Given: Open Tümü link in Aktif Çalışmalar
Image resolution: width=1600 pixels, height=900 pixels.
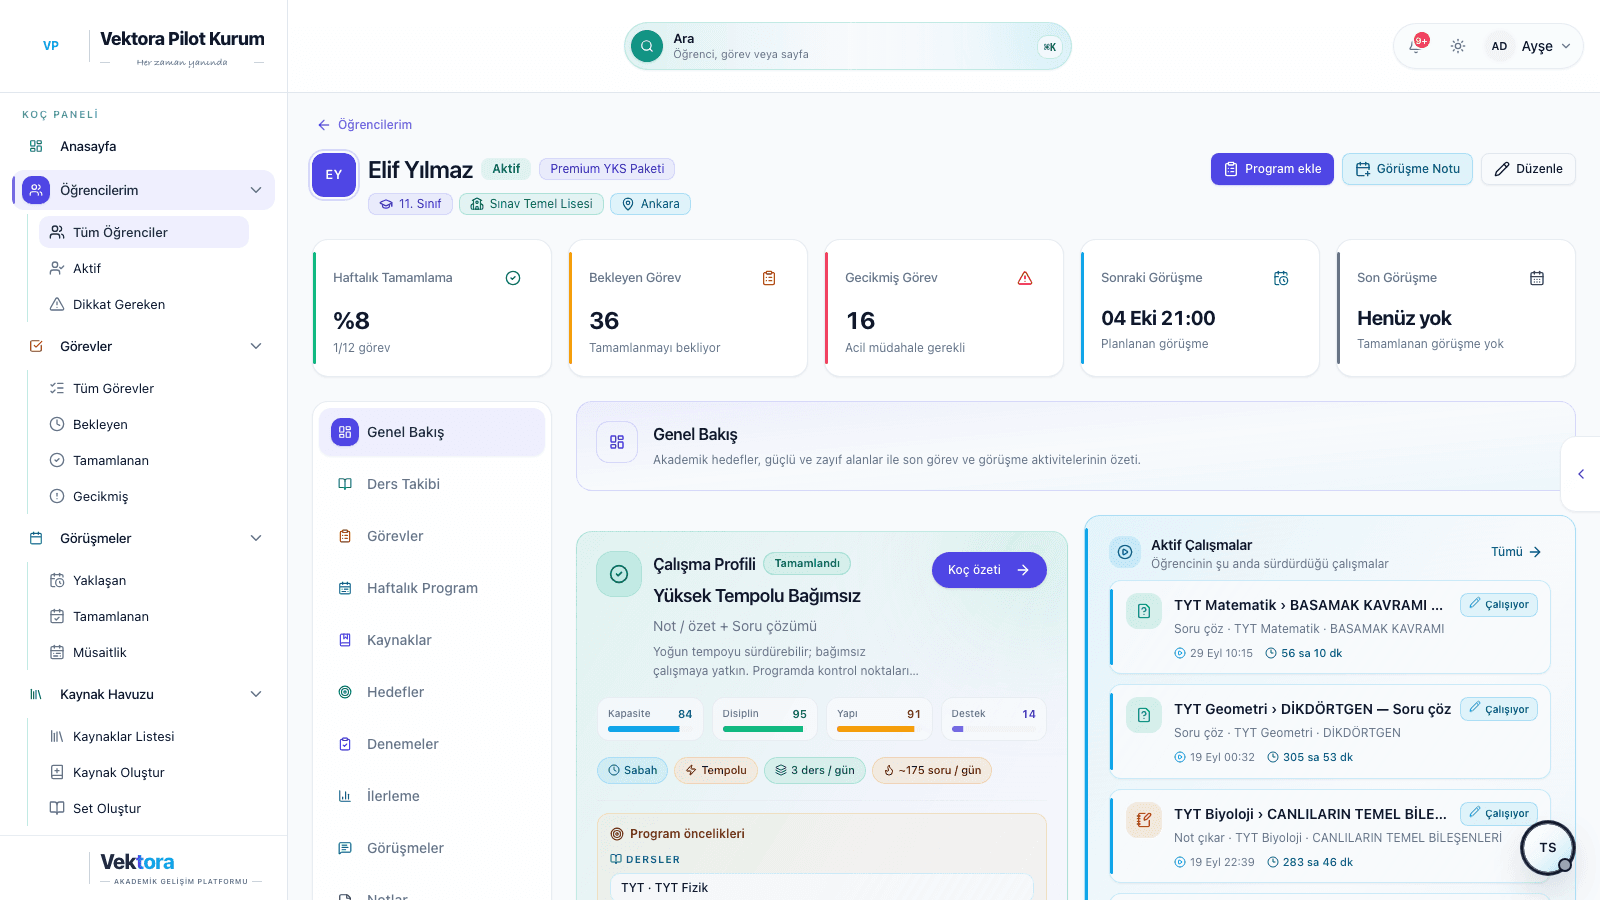Looking at the screenshot, I should point(1516,552).
